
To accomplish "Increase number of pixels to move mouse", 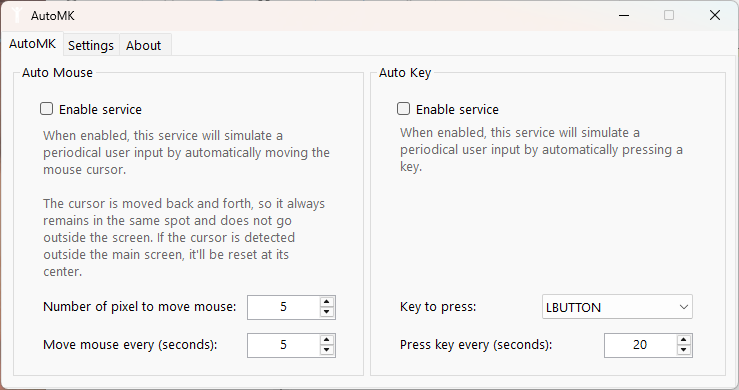I will 327,302.
